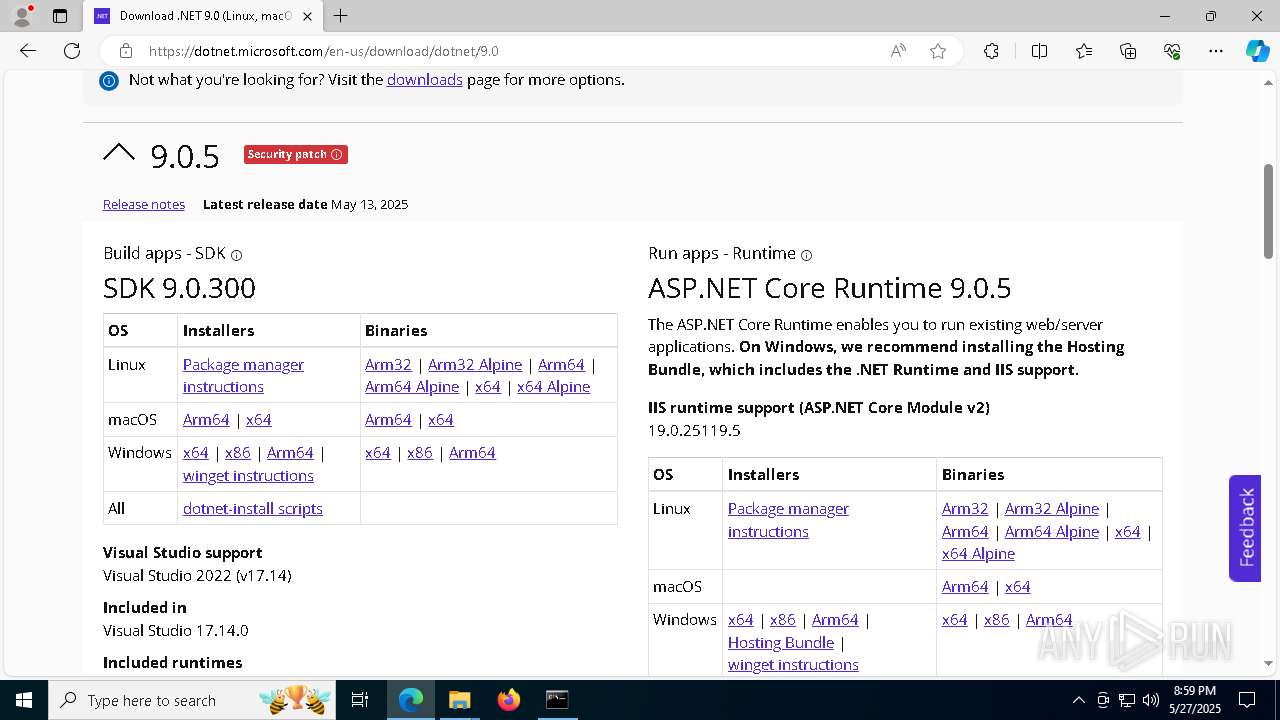Screen dimensions: 1280x720
Task: Show hidden system tray icons
Action: pyautogui.click(x=1078, y=700)
